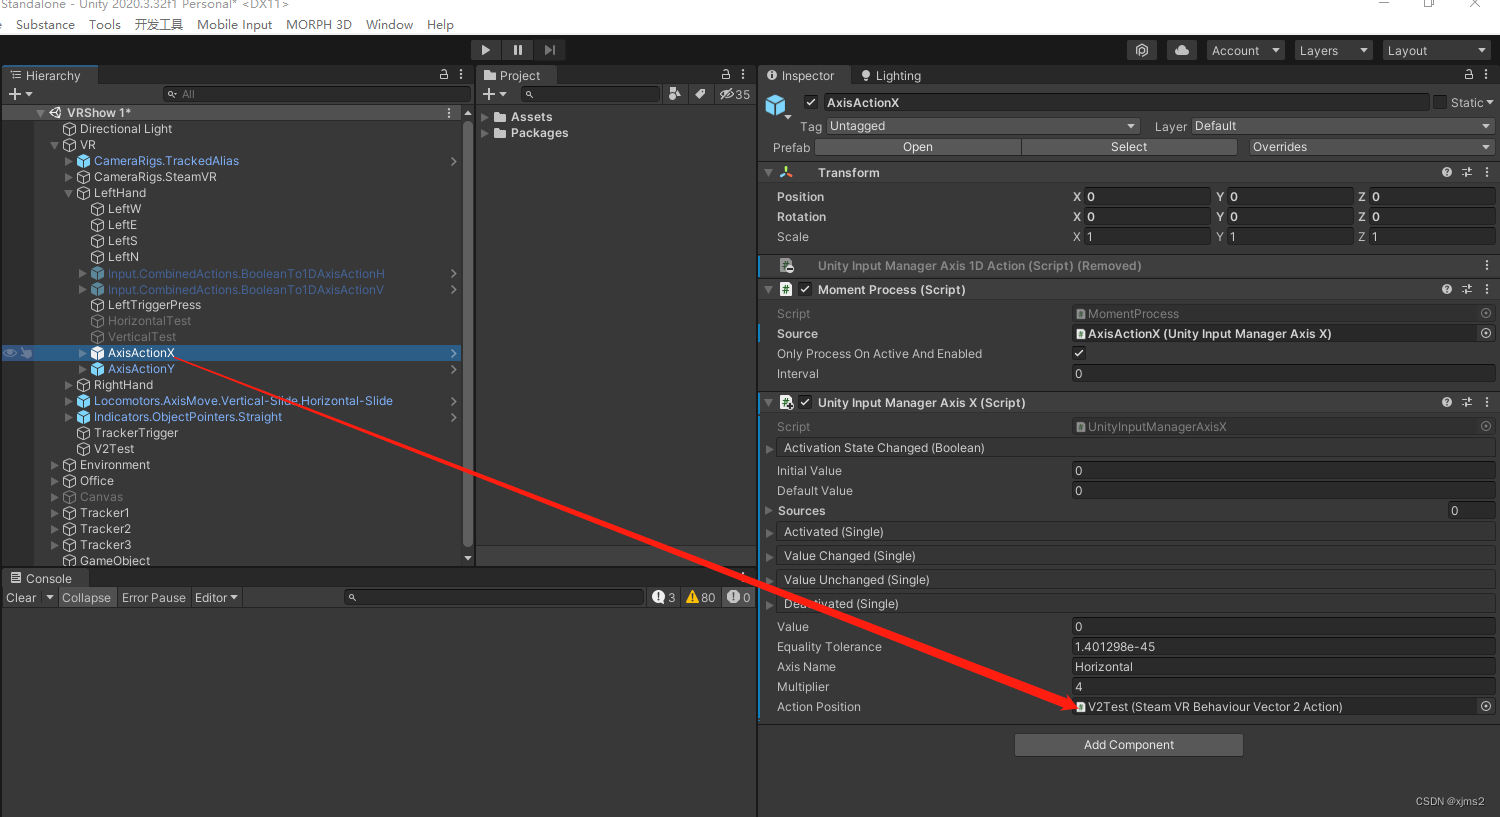Click the Hierarchy panel lock icon
This screenshot has height=817, width=1500.
[x=444, y=75]
